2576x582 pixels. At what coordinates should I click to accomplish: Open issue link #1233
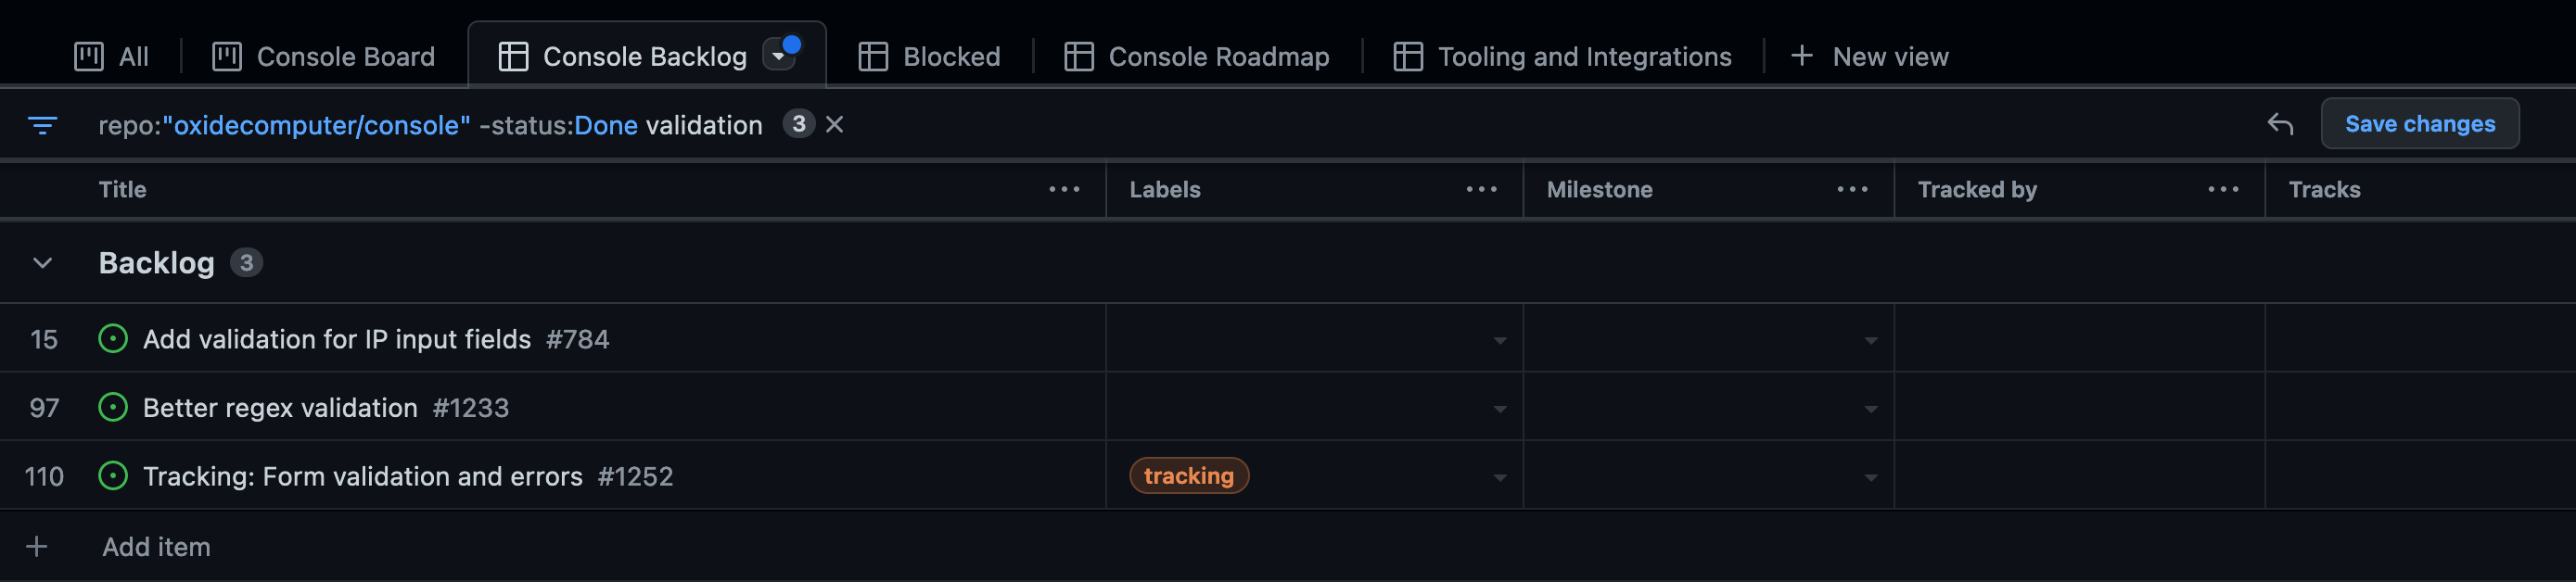(470, 407)
